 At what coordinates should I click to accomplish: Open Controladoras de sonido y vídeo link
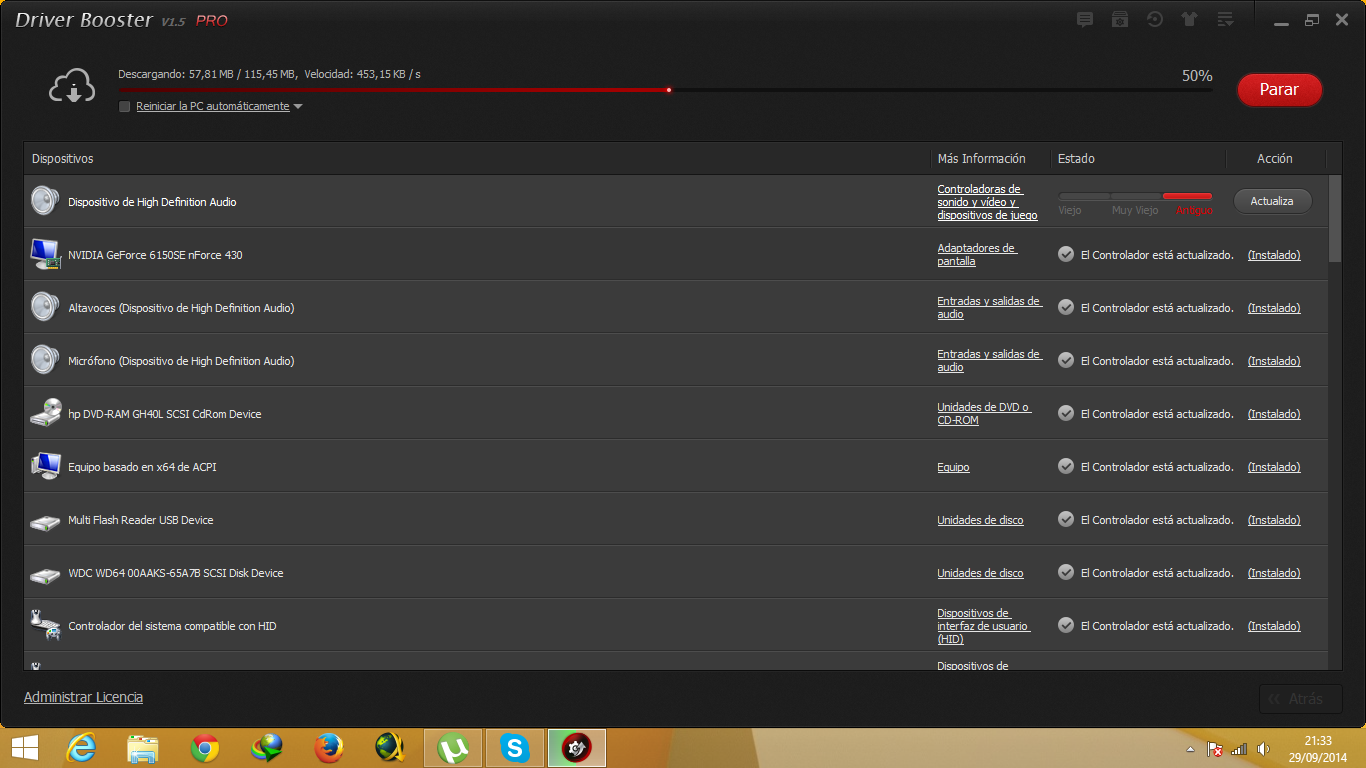tap(987, 202)
